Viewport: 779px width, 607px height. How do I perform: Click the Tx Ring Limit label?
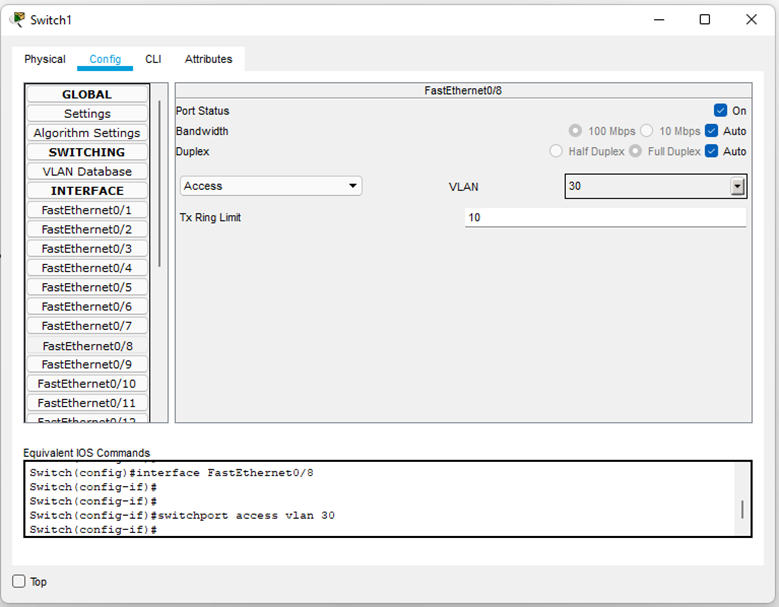coord(210,218)
